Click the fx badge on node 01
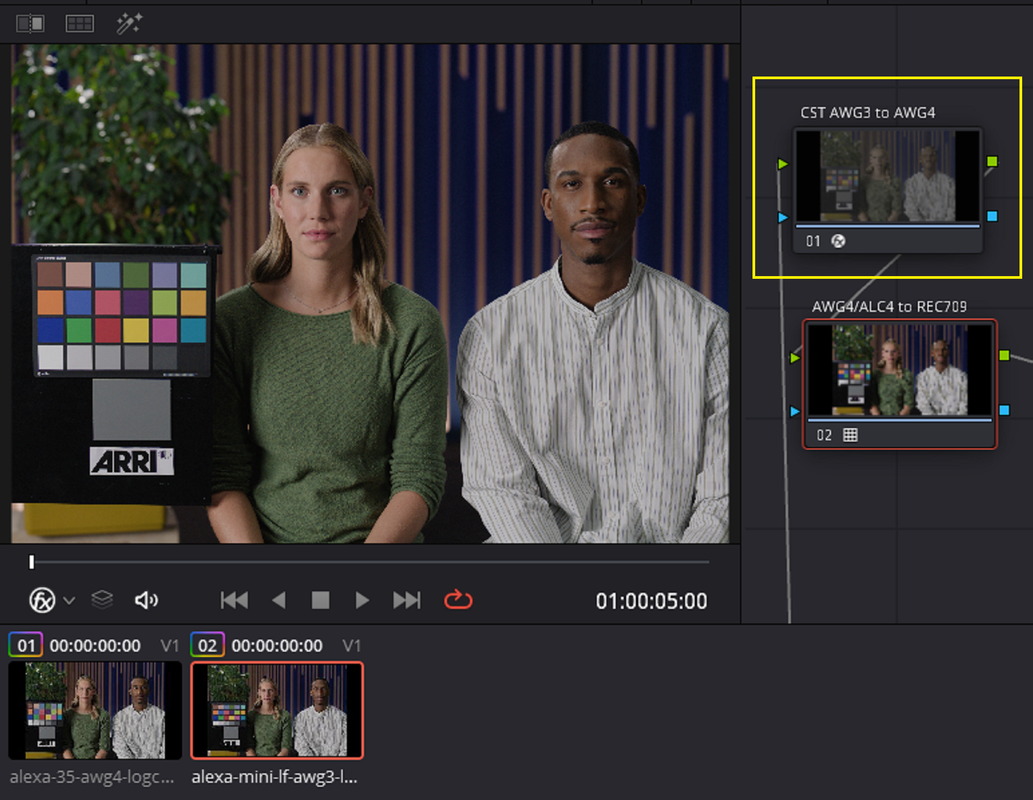The width and height of the screenshot is (1033, 800). (838, 241)
